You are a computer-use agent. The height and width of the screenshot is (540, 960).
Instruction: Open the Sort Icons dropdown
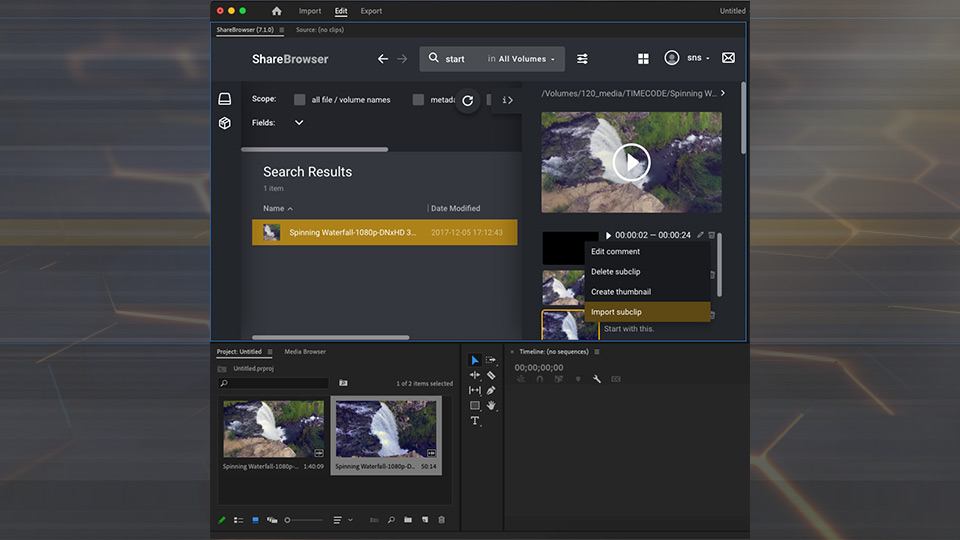click(x=342, y=520)
